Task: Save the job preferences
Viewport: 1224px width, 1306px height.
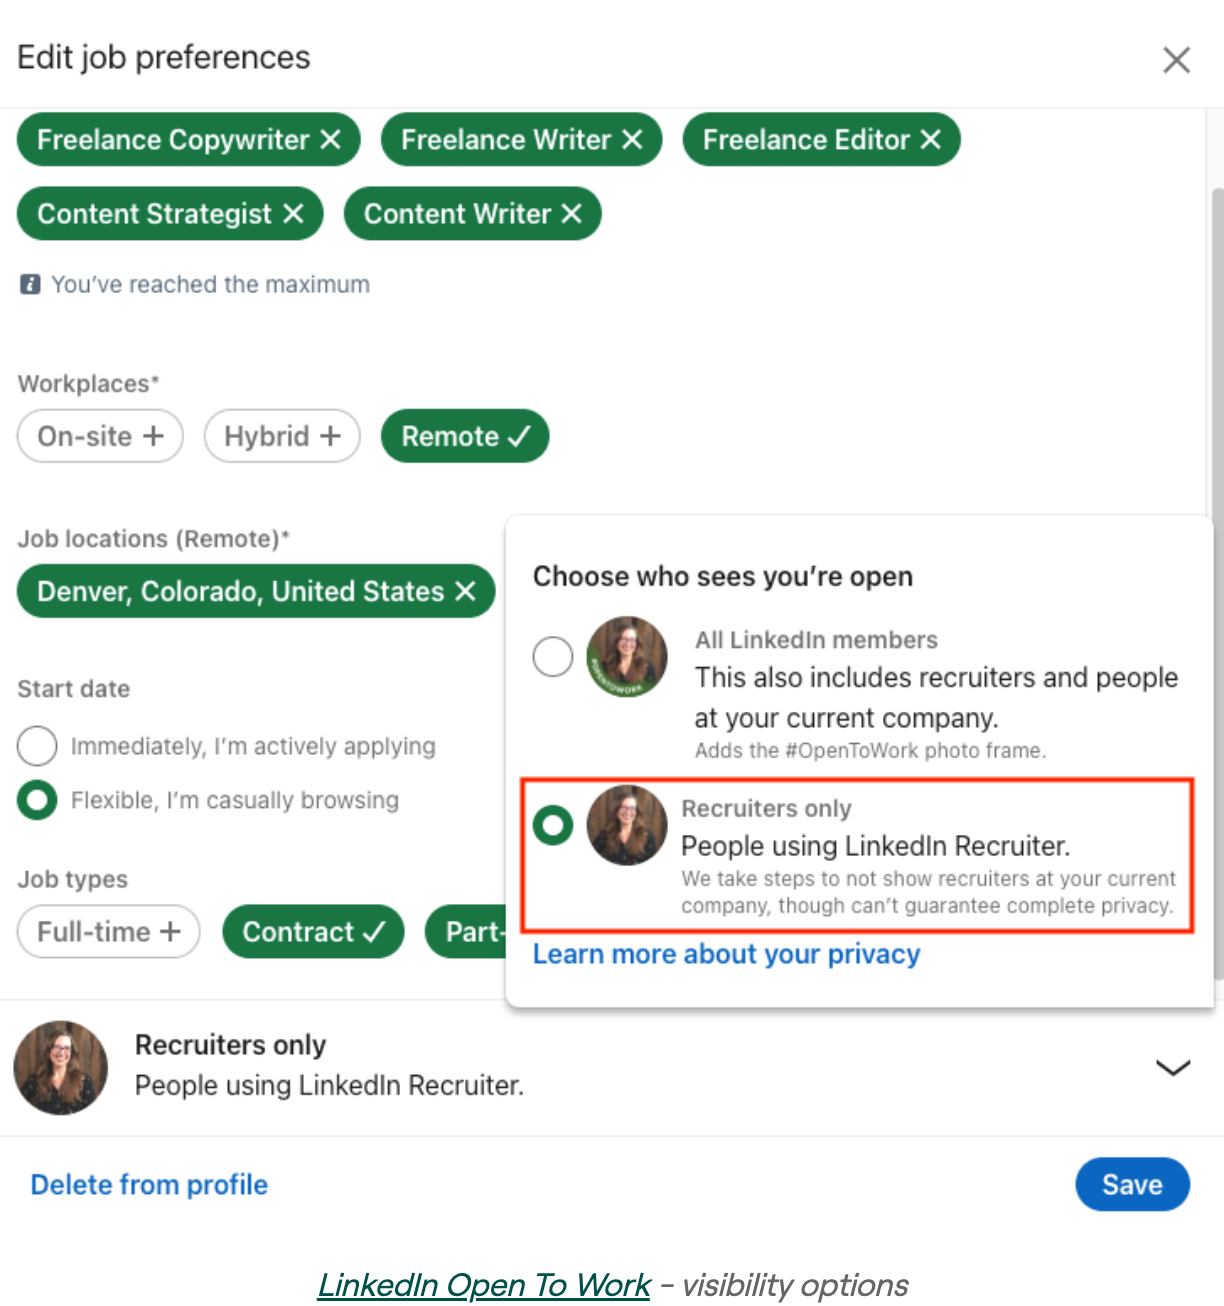Action: tap(1132, 1185)
